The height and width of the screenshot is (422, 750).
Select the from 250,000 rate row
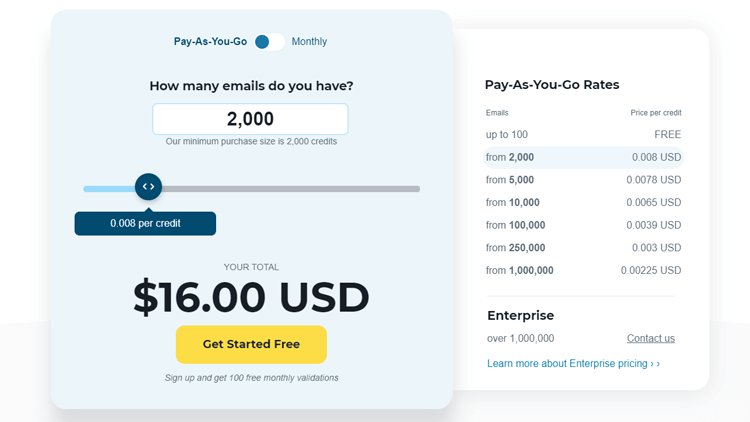click(583, 248)
